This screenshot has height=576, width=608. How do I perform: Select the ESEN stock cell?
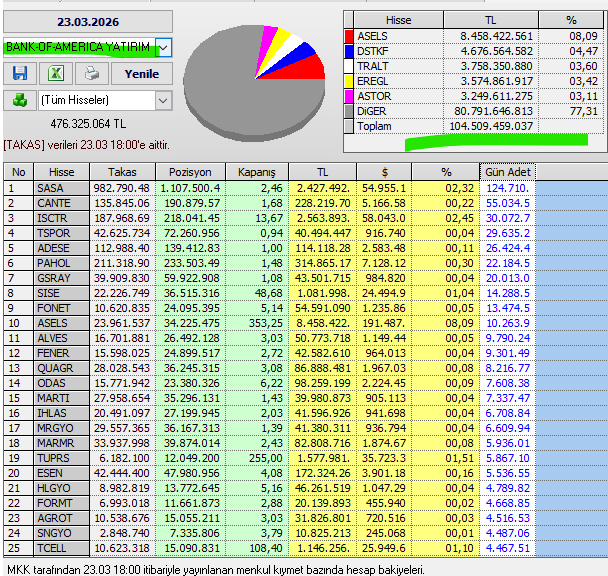click(x=62, y=473)
